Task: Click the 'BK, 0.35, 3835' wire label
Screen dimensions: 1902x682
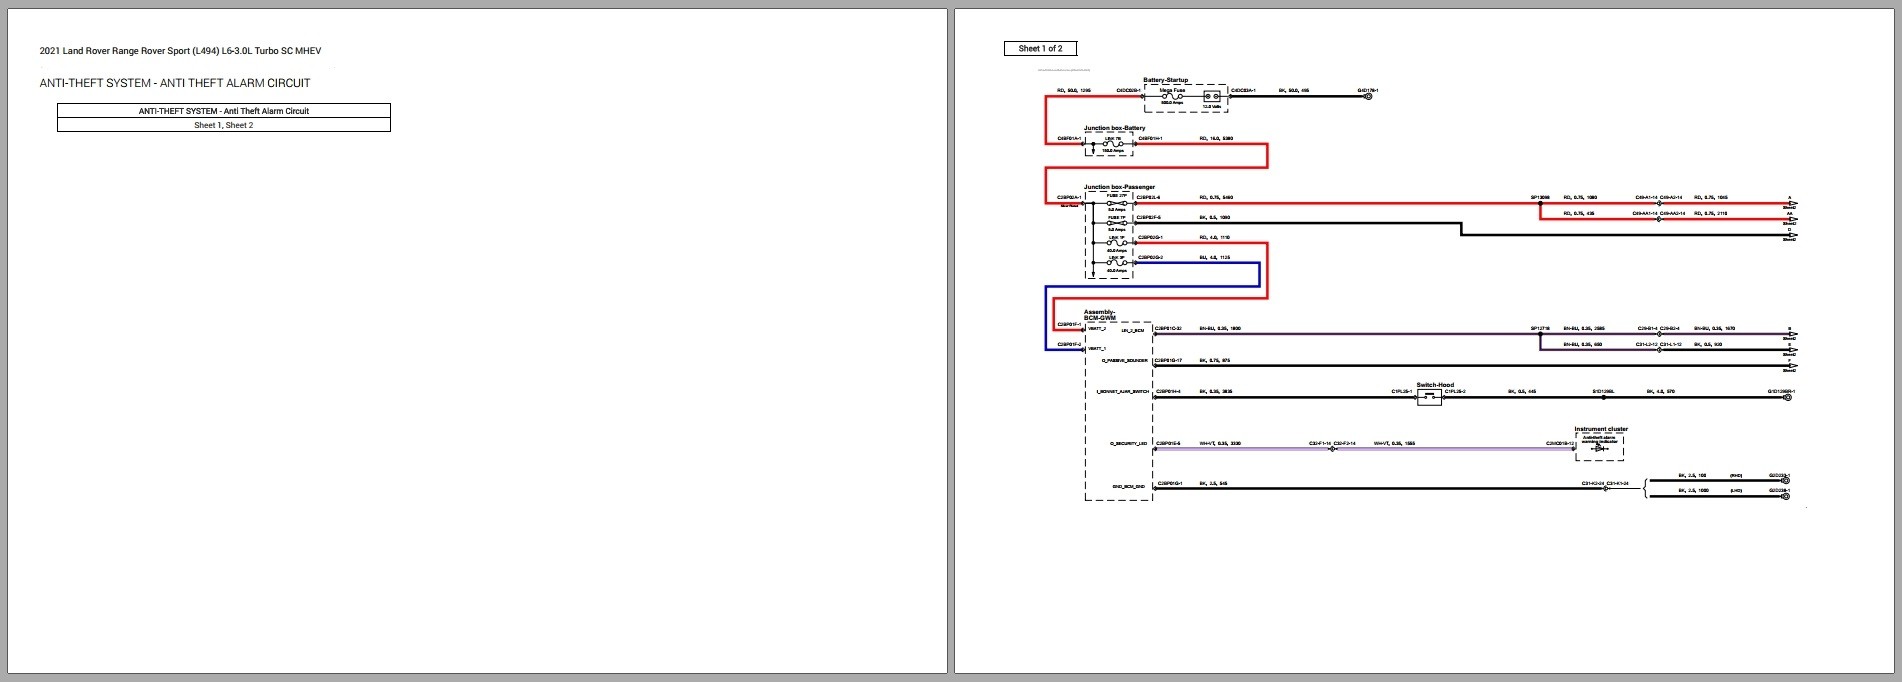Action: [x=1216, y=391]
